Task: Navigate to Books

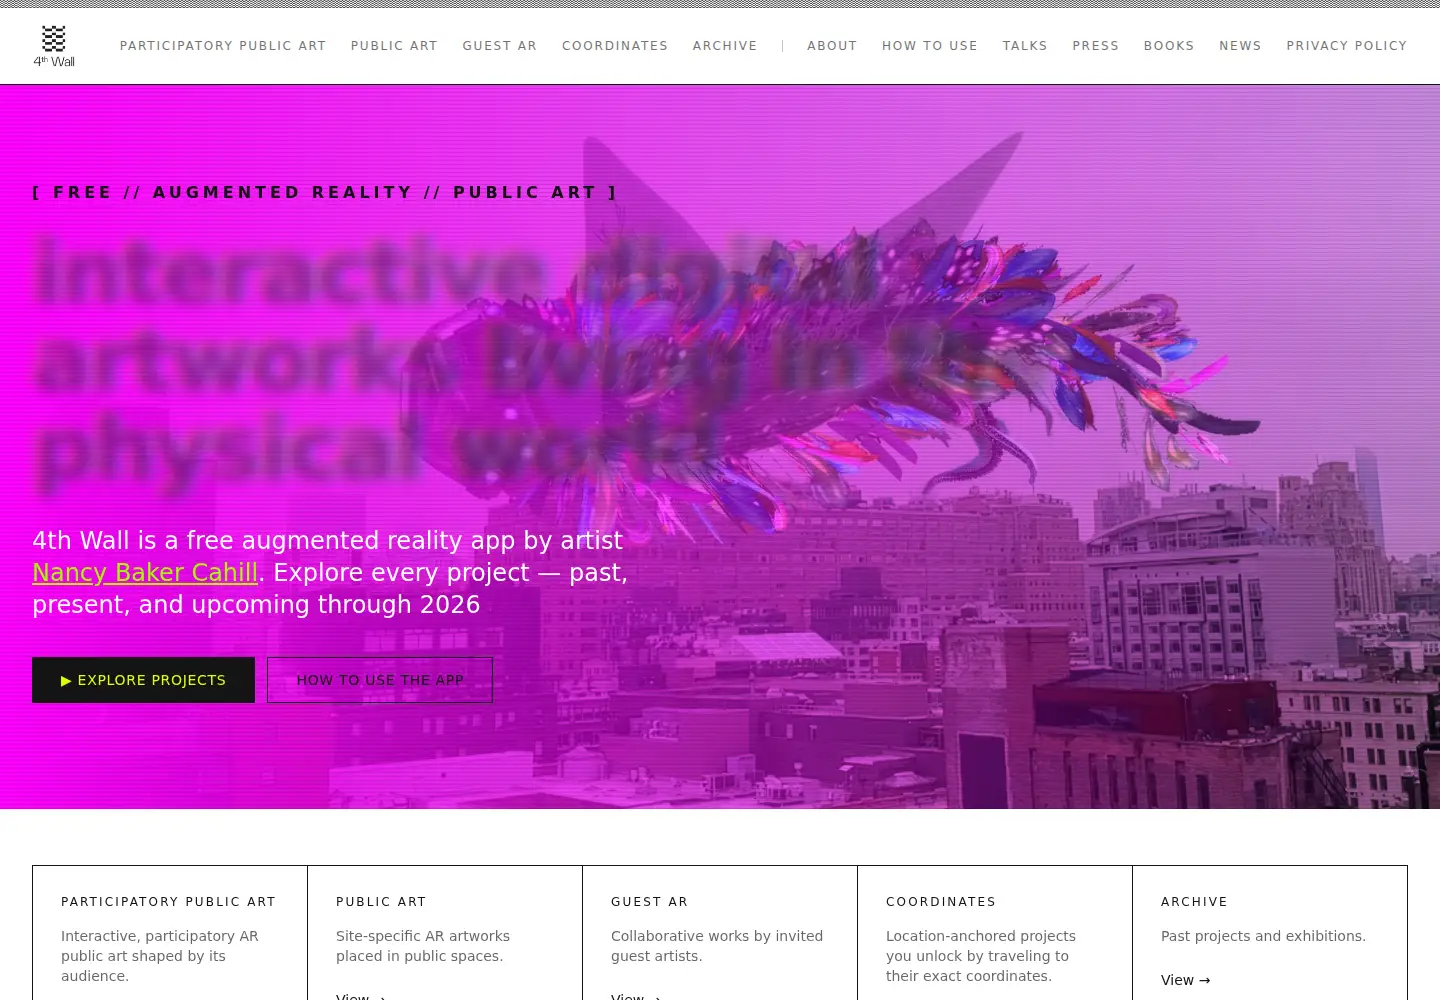Action: pos(1169,46)
